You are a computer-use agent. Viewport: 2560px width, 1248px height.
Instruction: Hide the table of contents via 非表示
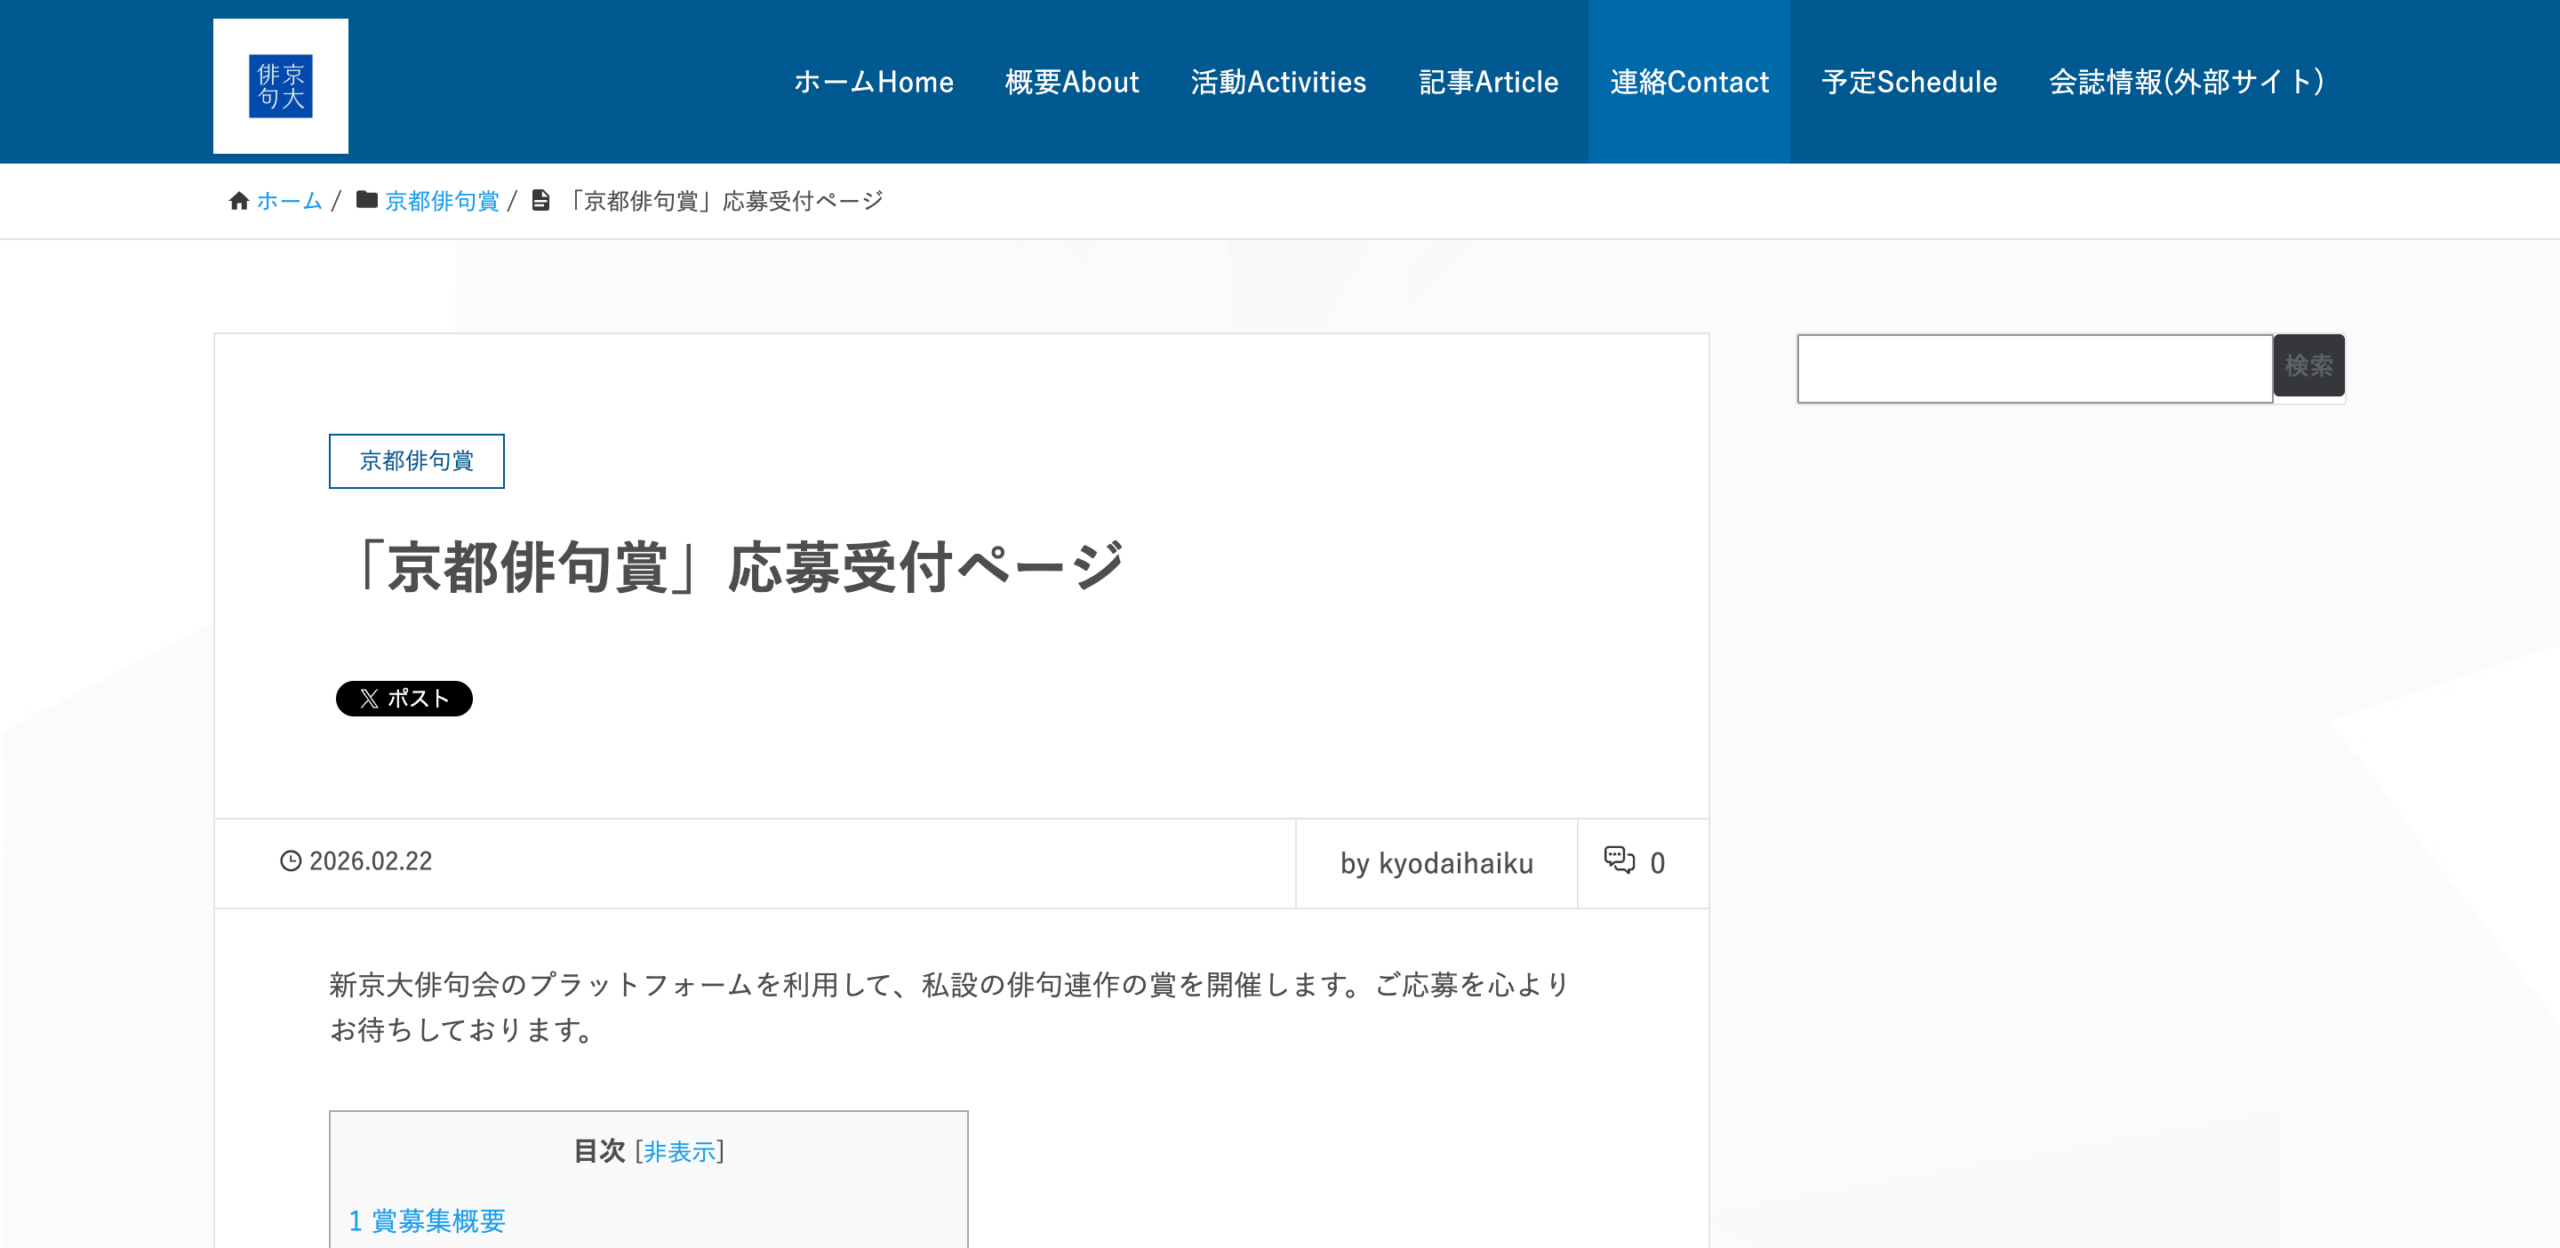point(679,1152)
